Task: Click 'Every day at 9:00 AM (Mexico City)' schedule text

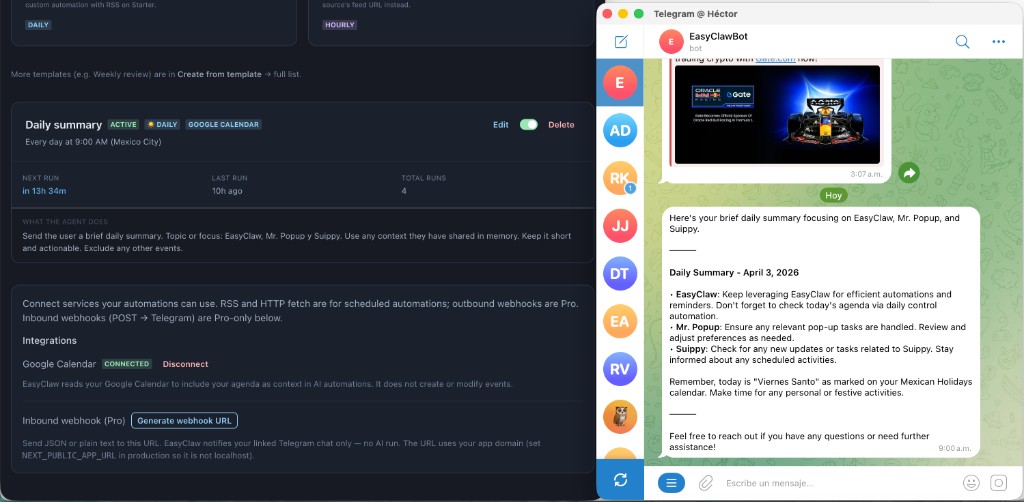Action: 93,142
